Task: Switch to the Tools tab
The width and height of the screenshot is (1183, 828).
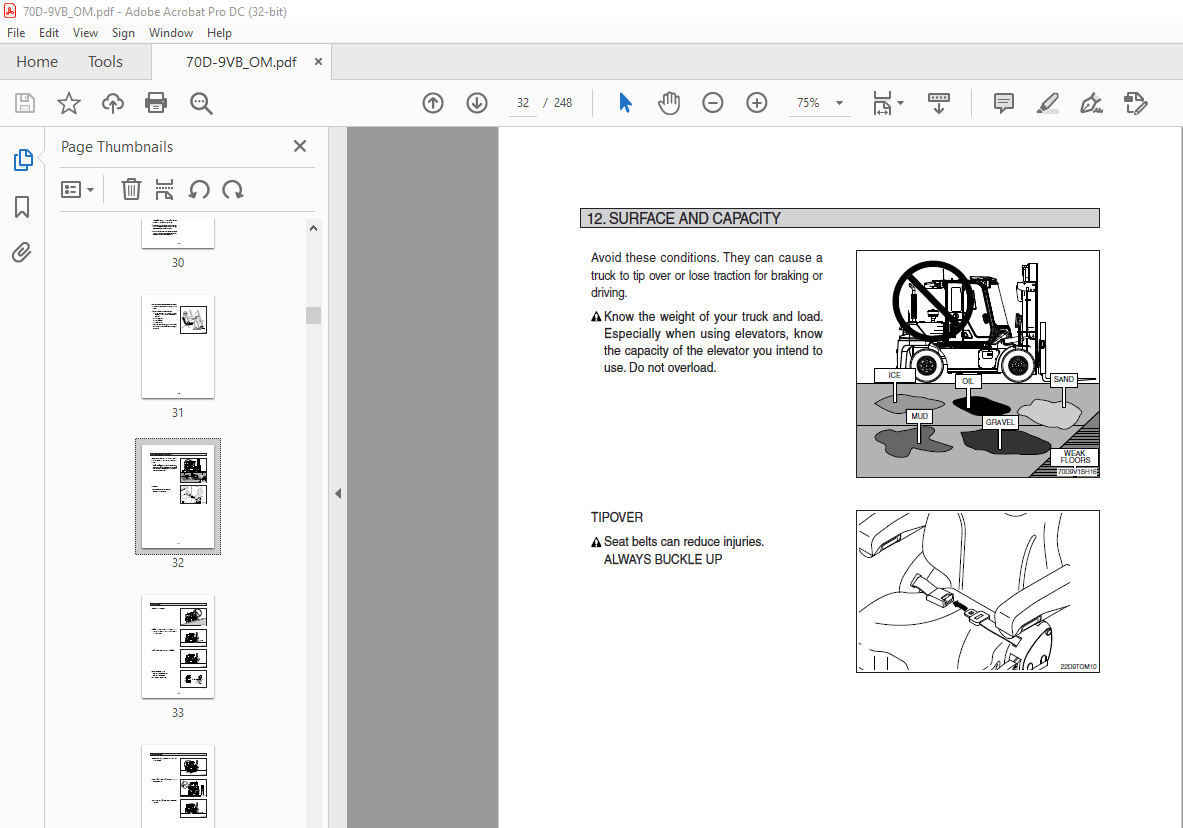Action: point(105,62)
